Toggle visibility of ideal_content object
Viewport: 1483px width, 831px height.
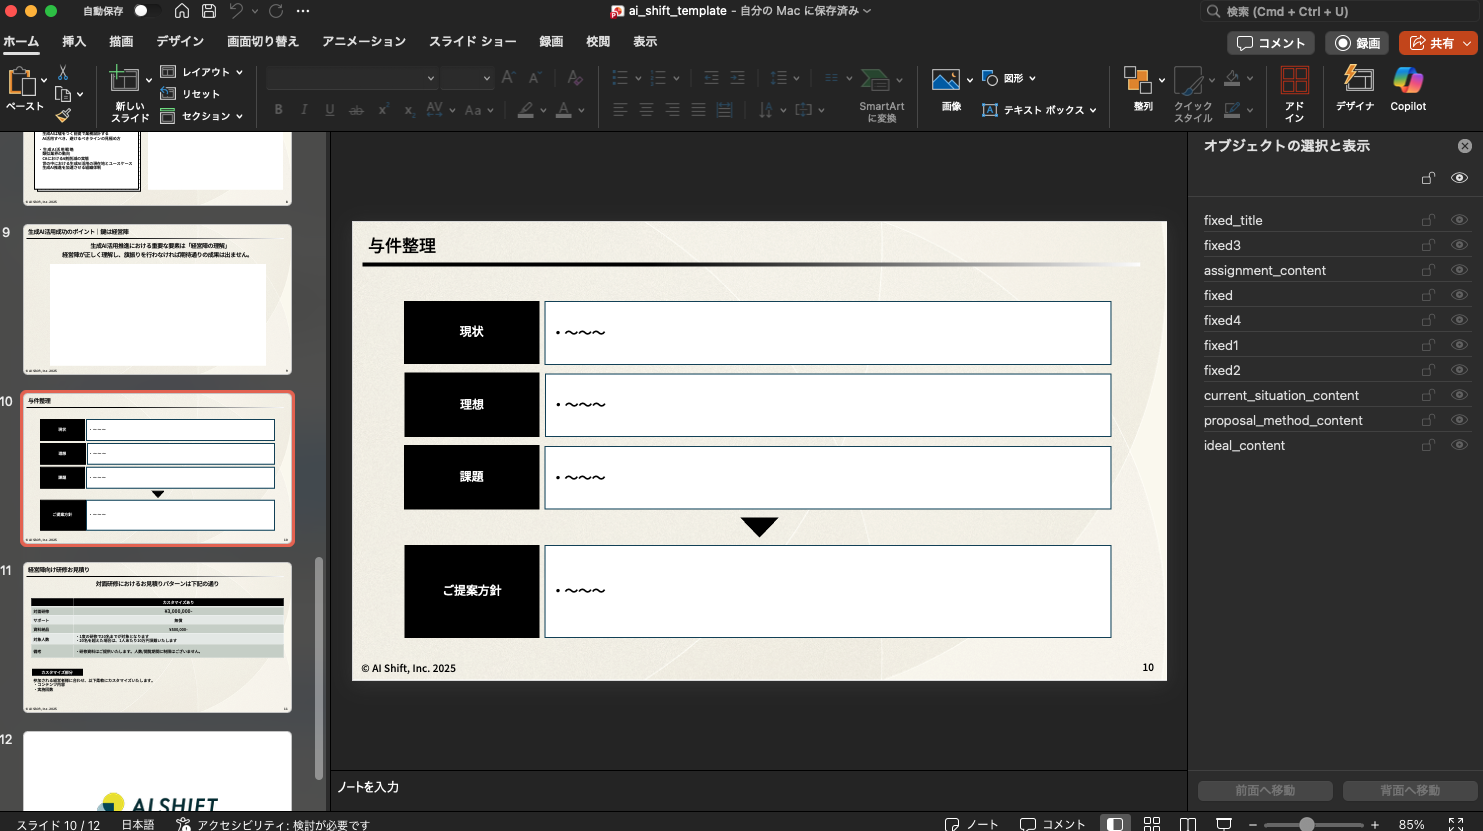tap(1459, 445)
